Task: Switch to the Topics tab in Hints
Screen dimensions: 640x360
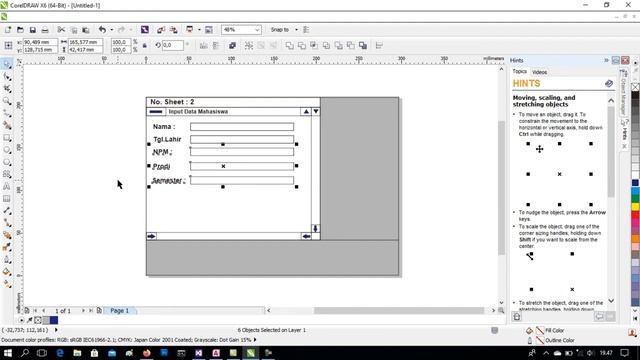Action: tap(520, 71)
